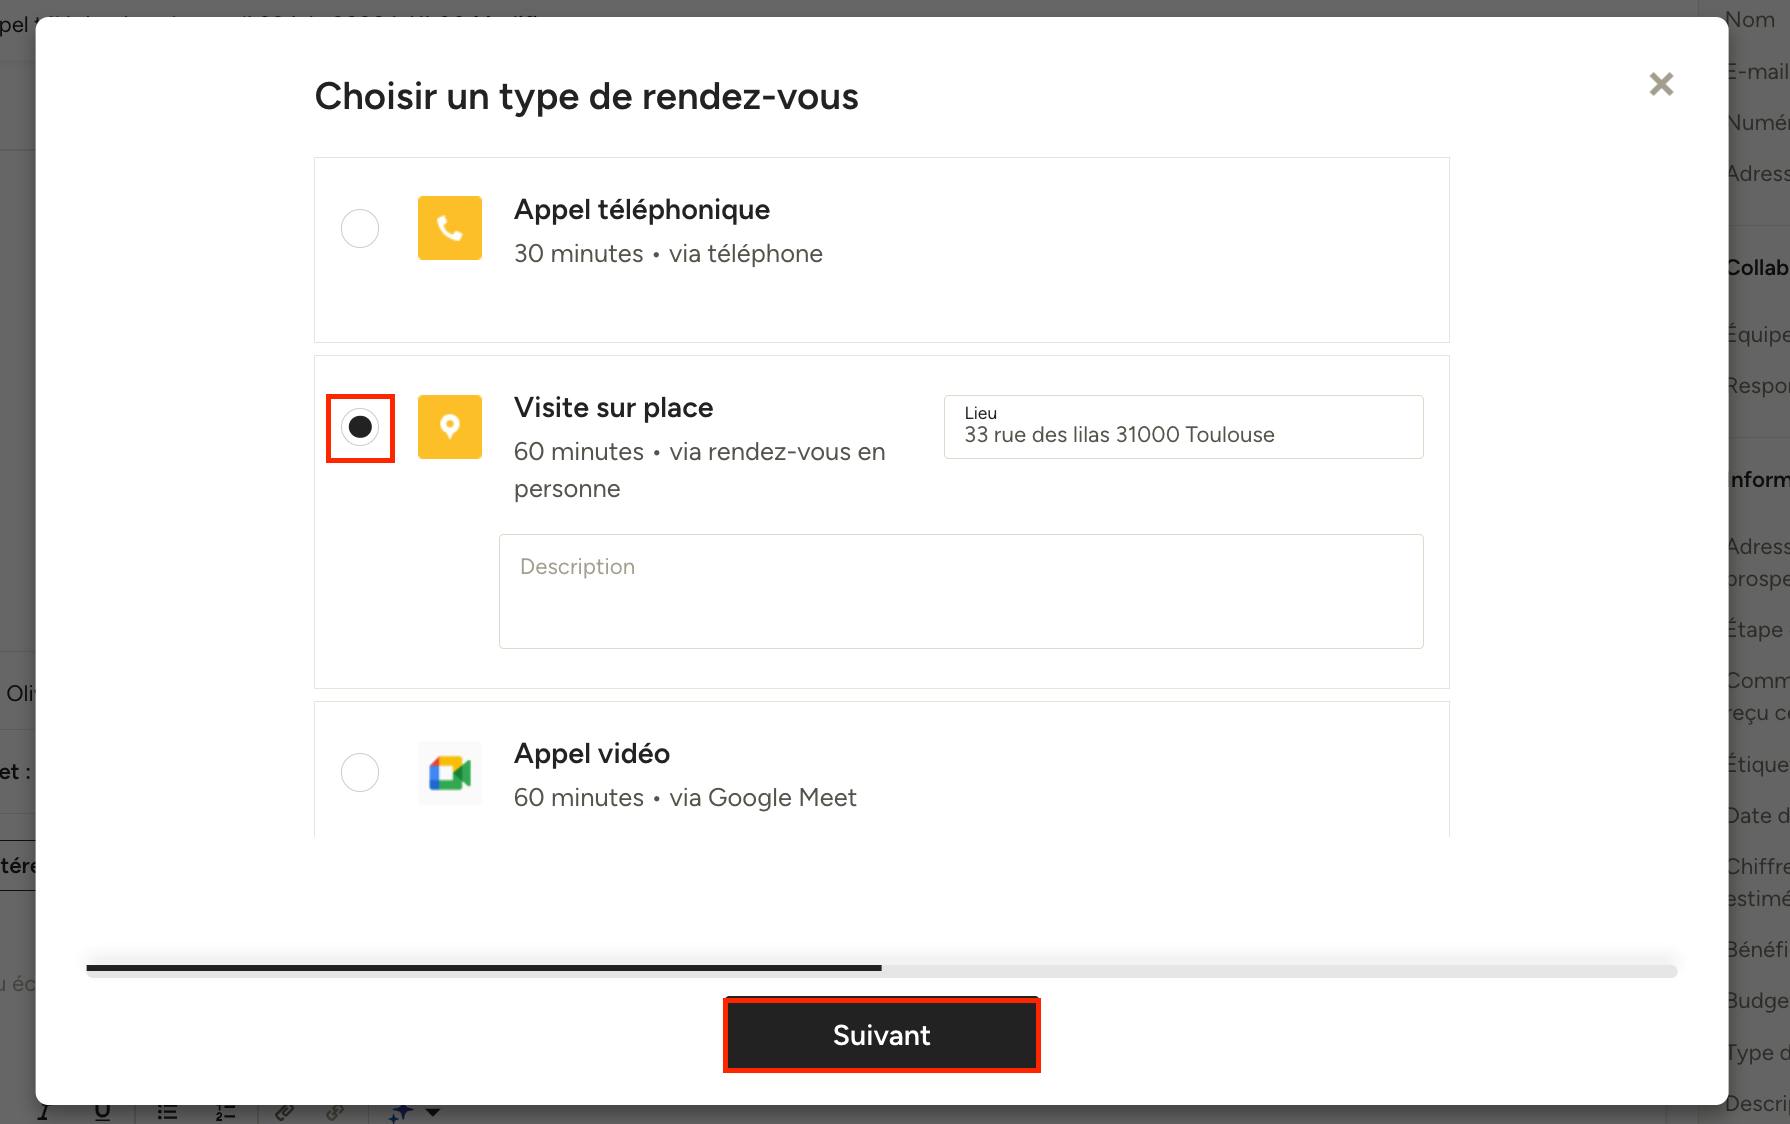Edit the Lieu address field
The height and width of the screenshot is (1124, 1790).
point(1183,427)
